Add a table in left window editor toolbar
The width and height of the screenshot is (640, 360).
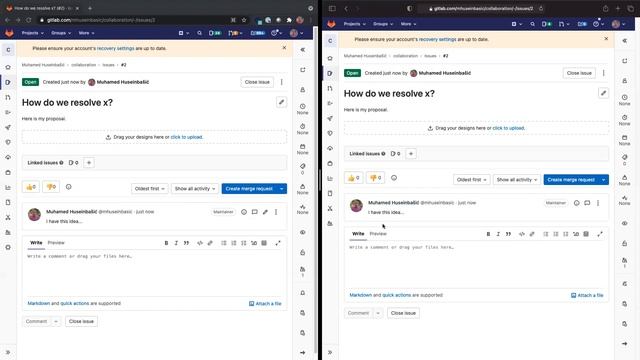tap(264, 243)
